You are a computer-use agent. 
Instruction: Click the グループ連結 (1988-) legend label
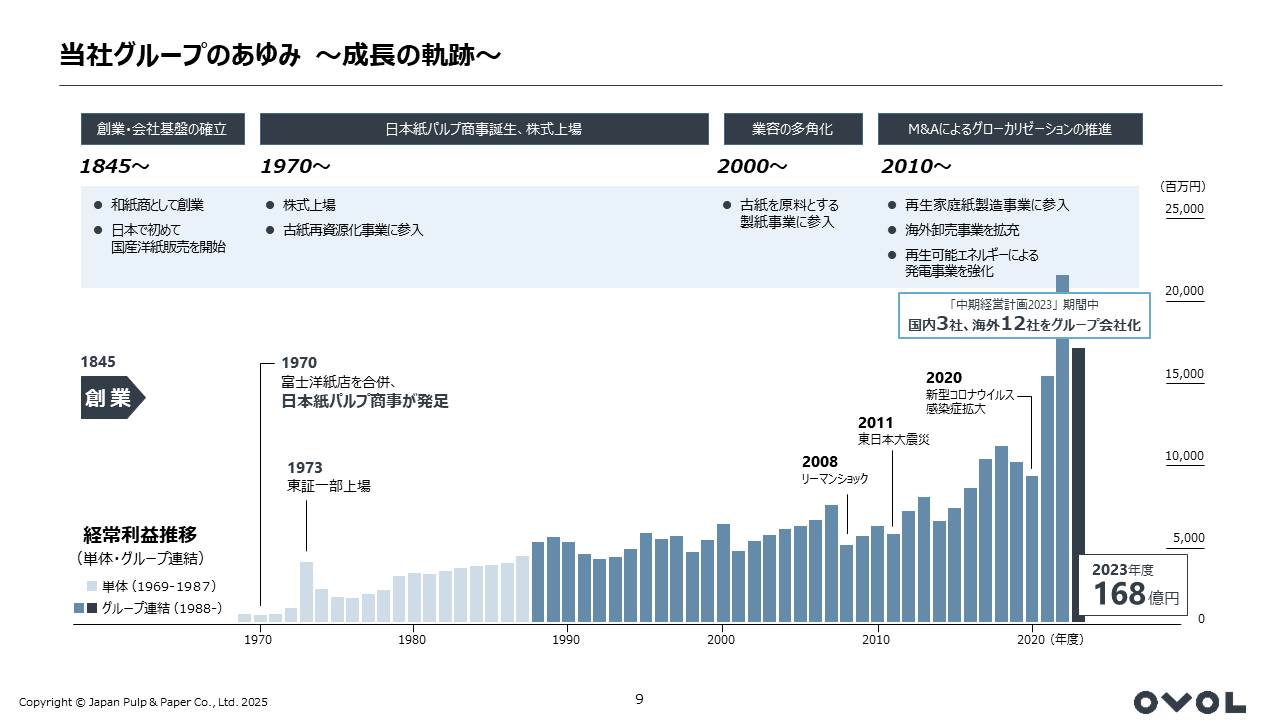(x=161, y=607)
